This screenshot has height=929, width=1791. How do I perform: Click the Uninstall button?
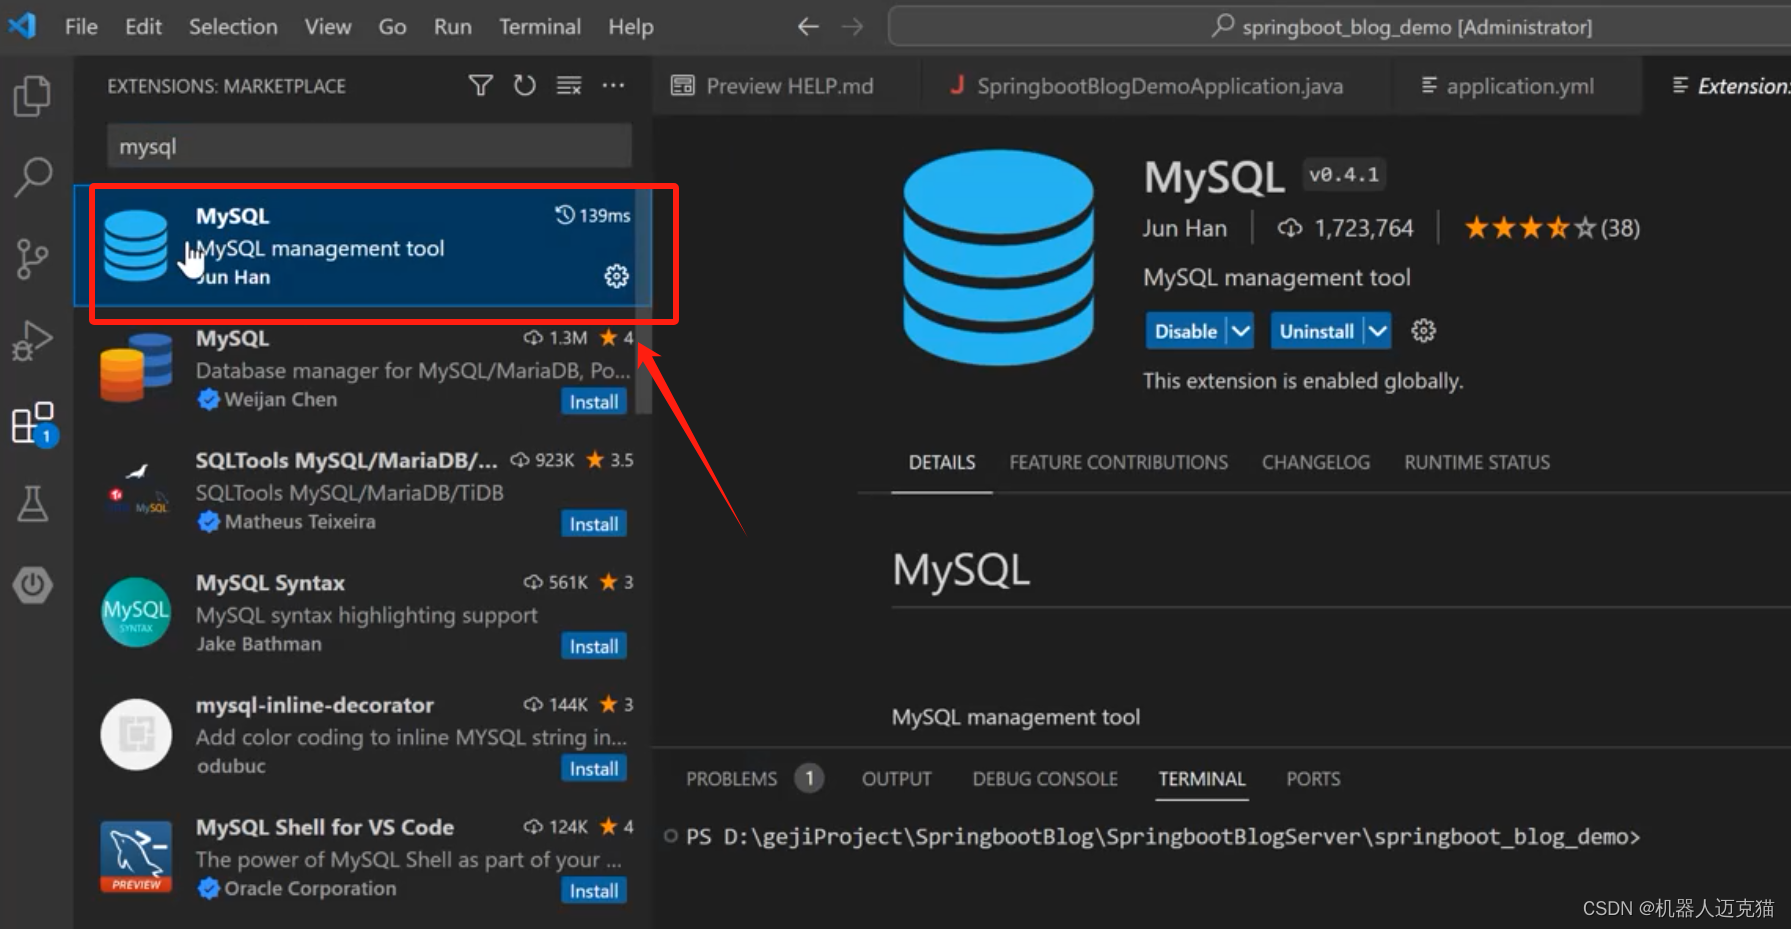tap(1317, 331)
